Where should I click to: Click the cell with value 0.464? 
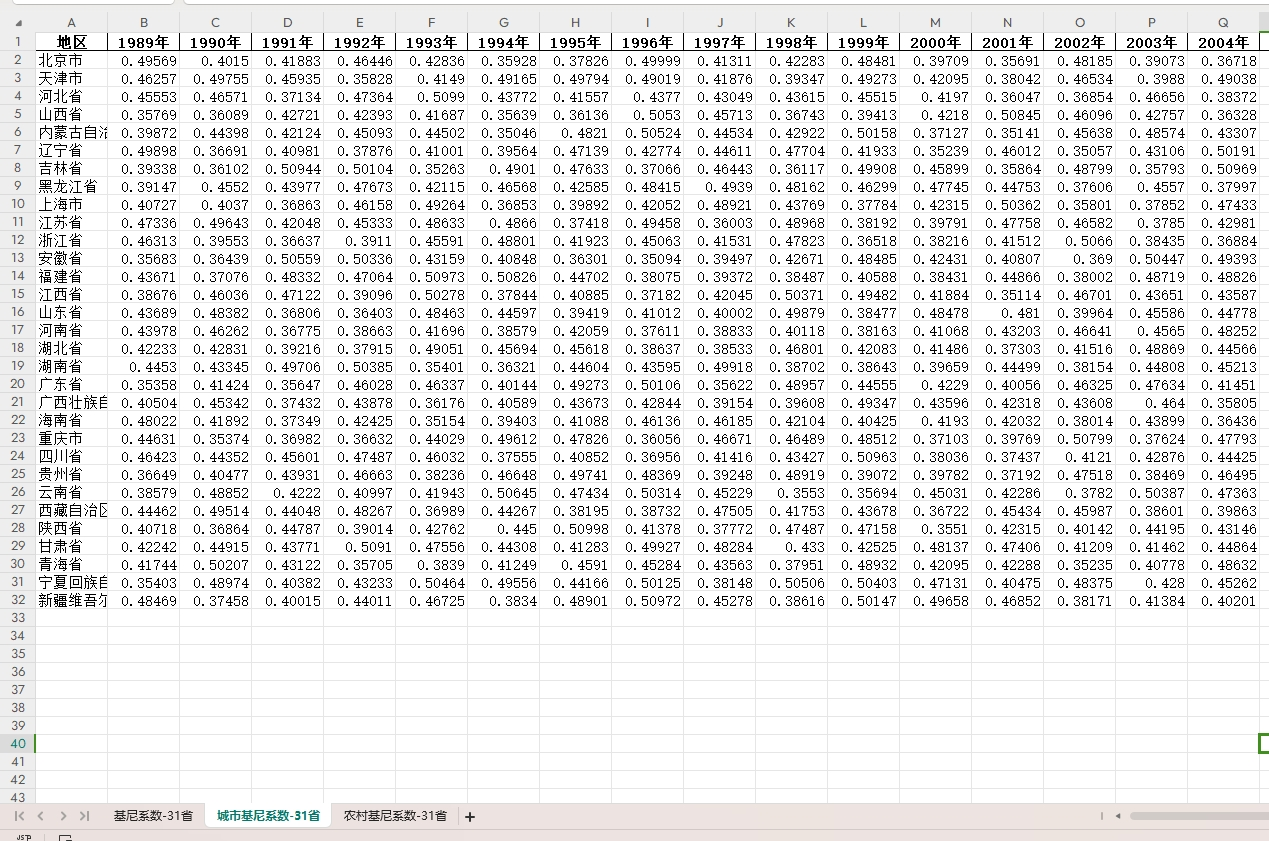(1152, 402)
